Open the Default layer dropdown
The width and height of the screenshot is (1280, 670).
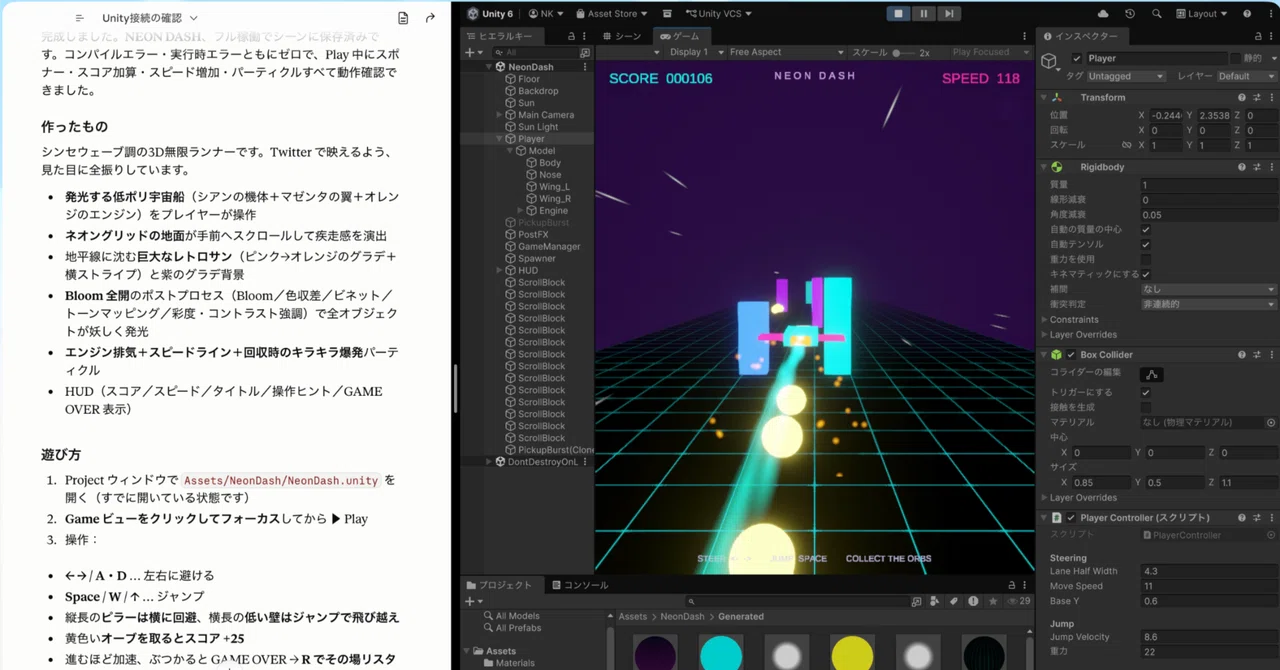tap(1246, 76)
